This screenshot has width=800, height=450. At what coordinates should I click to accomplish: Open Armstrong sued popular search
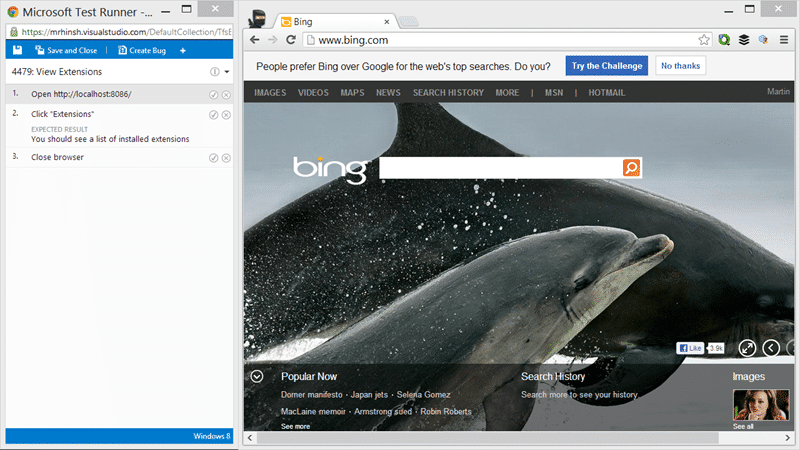click(383, 411)
